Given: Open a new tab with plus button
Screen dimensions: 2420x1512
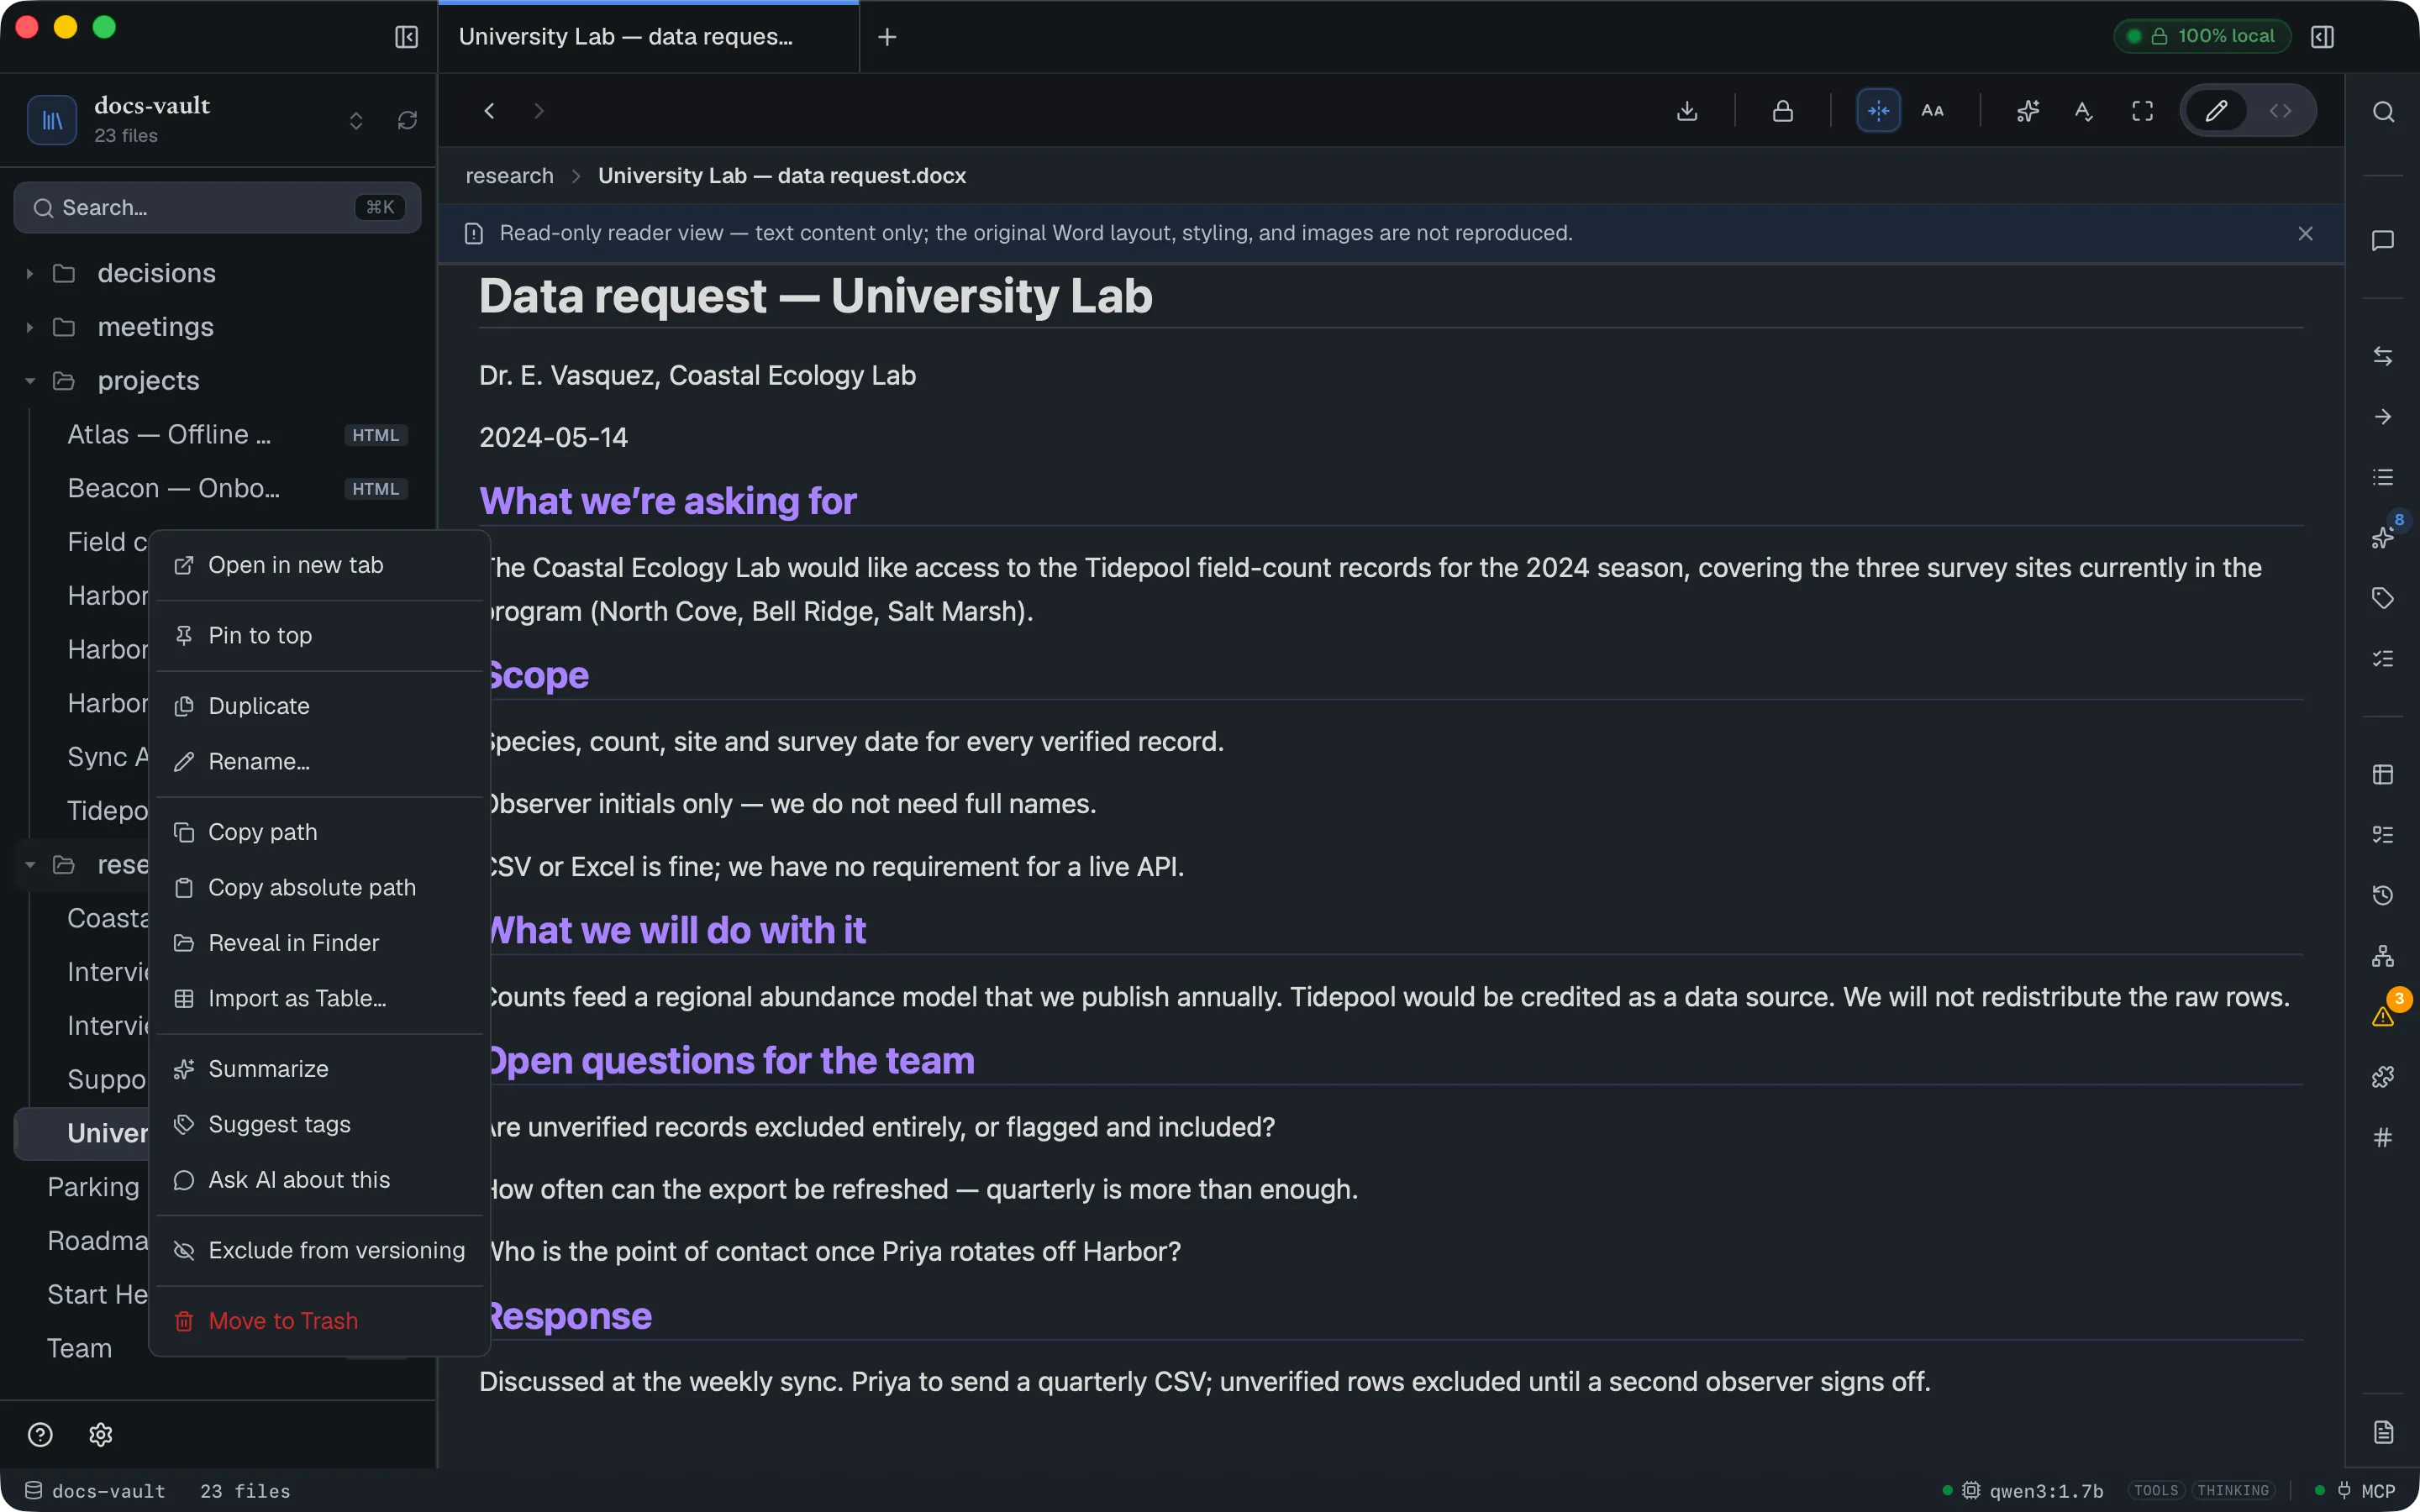Looking at the screenshot, I should (887, 37).
